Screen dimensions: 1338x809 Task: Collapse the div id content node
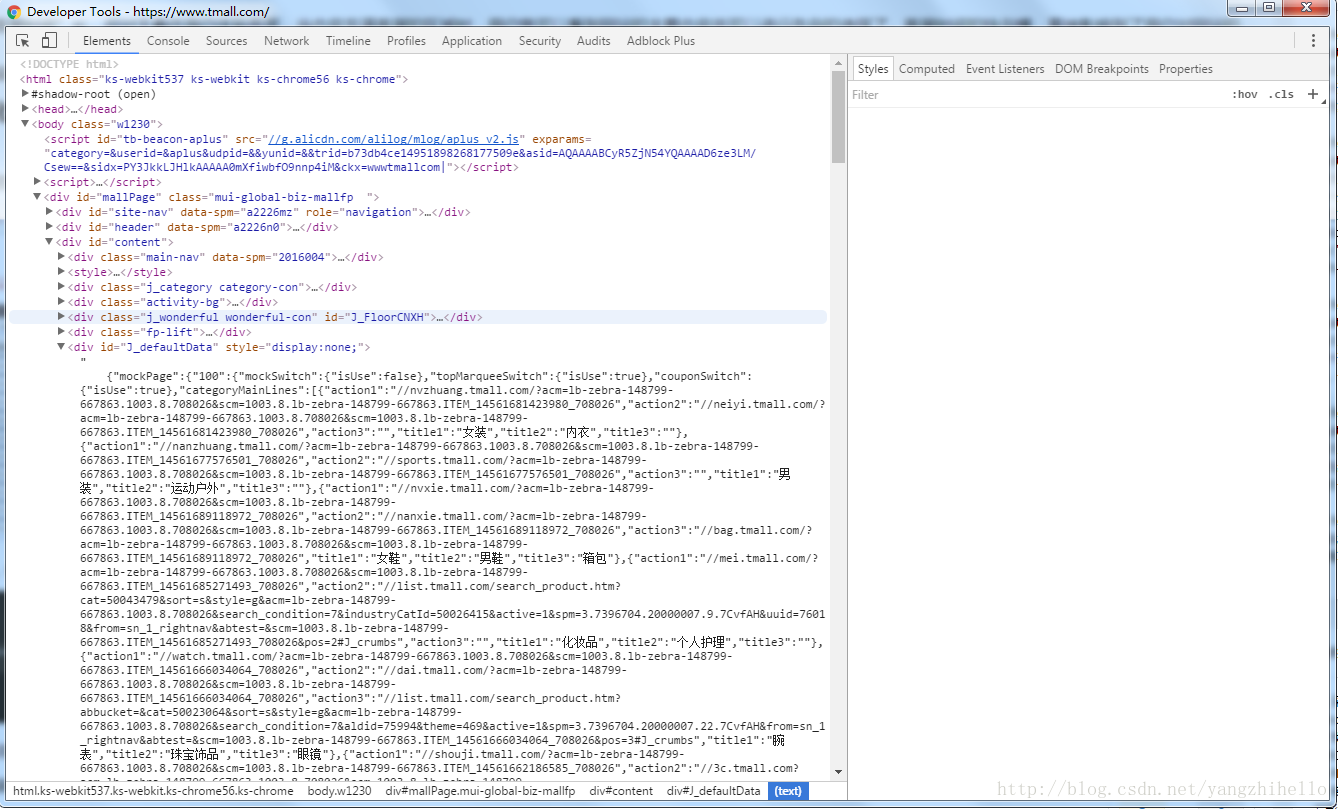50,242
